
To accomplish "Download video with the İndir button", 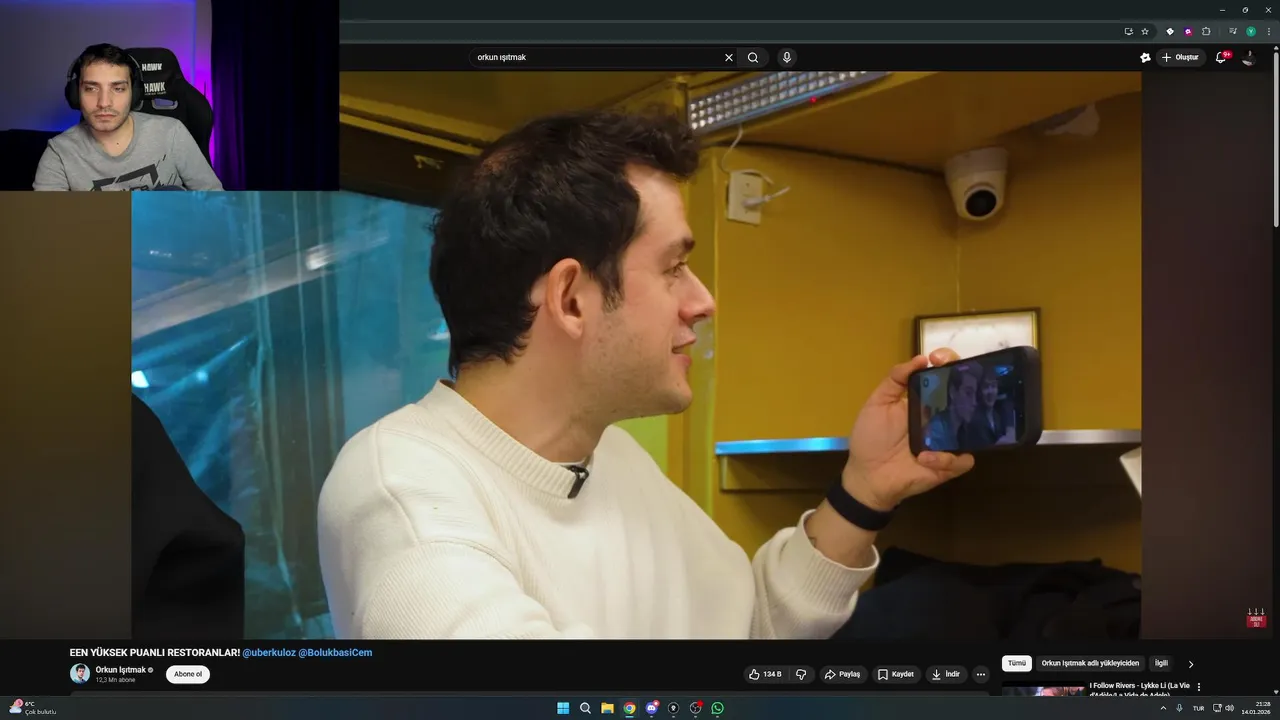I will [946, 674].
